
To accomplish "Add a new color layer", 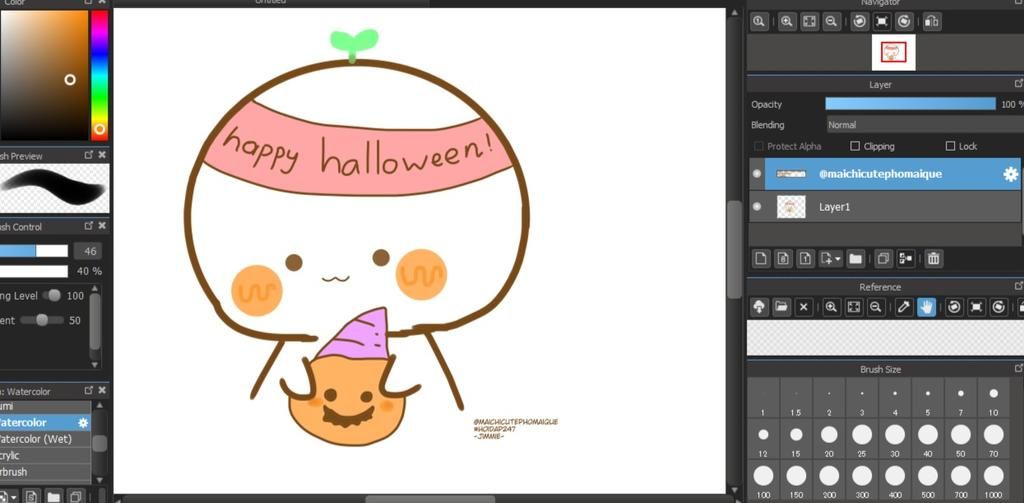I will (761, 259).
